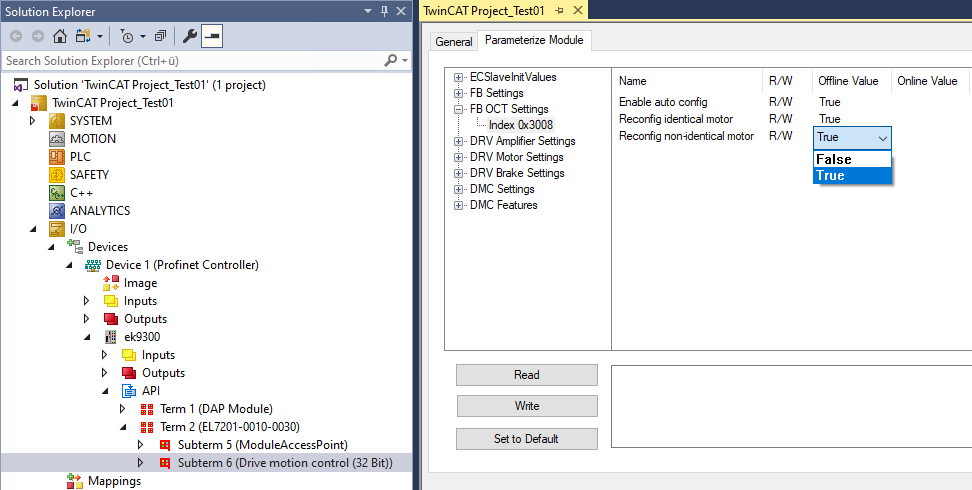
Task: Select DRV Amplifier Settings tree item
Action: [523, 141]
